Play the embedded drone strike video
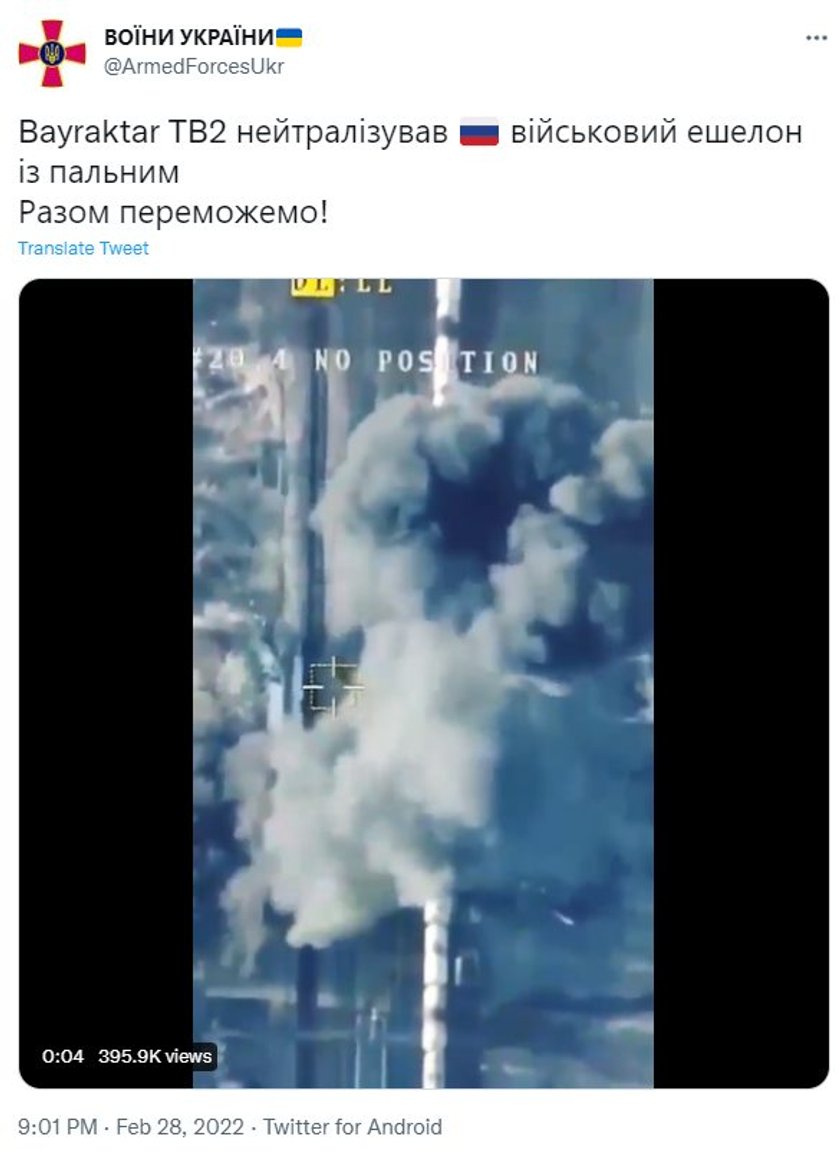The height and width of the screenshot is (1154, 840). pos(423,683)
